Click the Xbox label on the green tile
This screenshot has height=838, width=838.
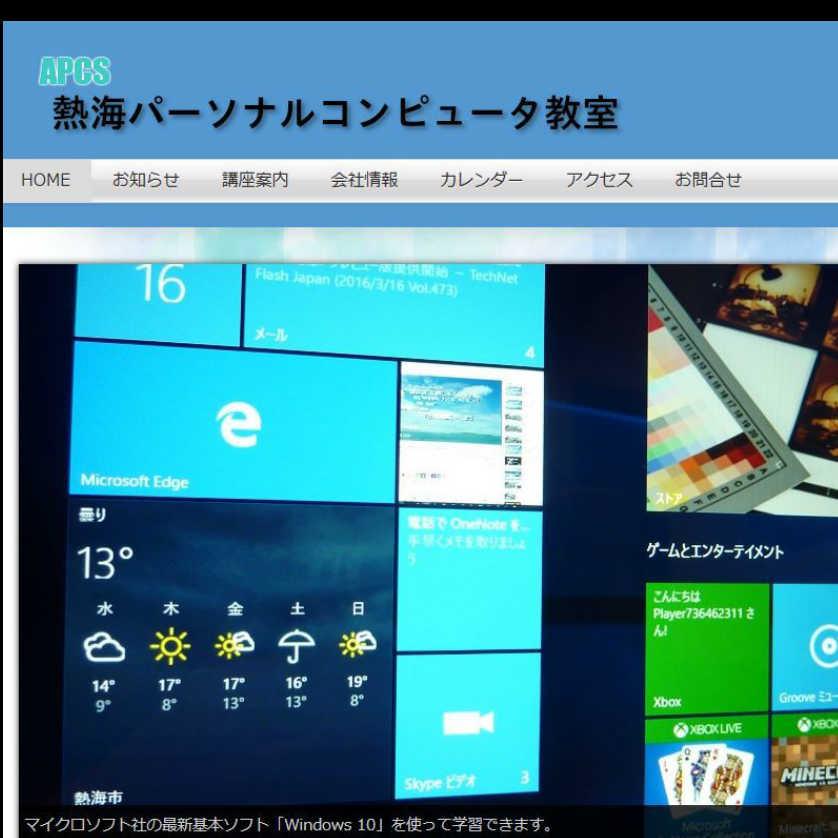pos(667,702)
